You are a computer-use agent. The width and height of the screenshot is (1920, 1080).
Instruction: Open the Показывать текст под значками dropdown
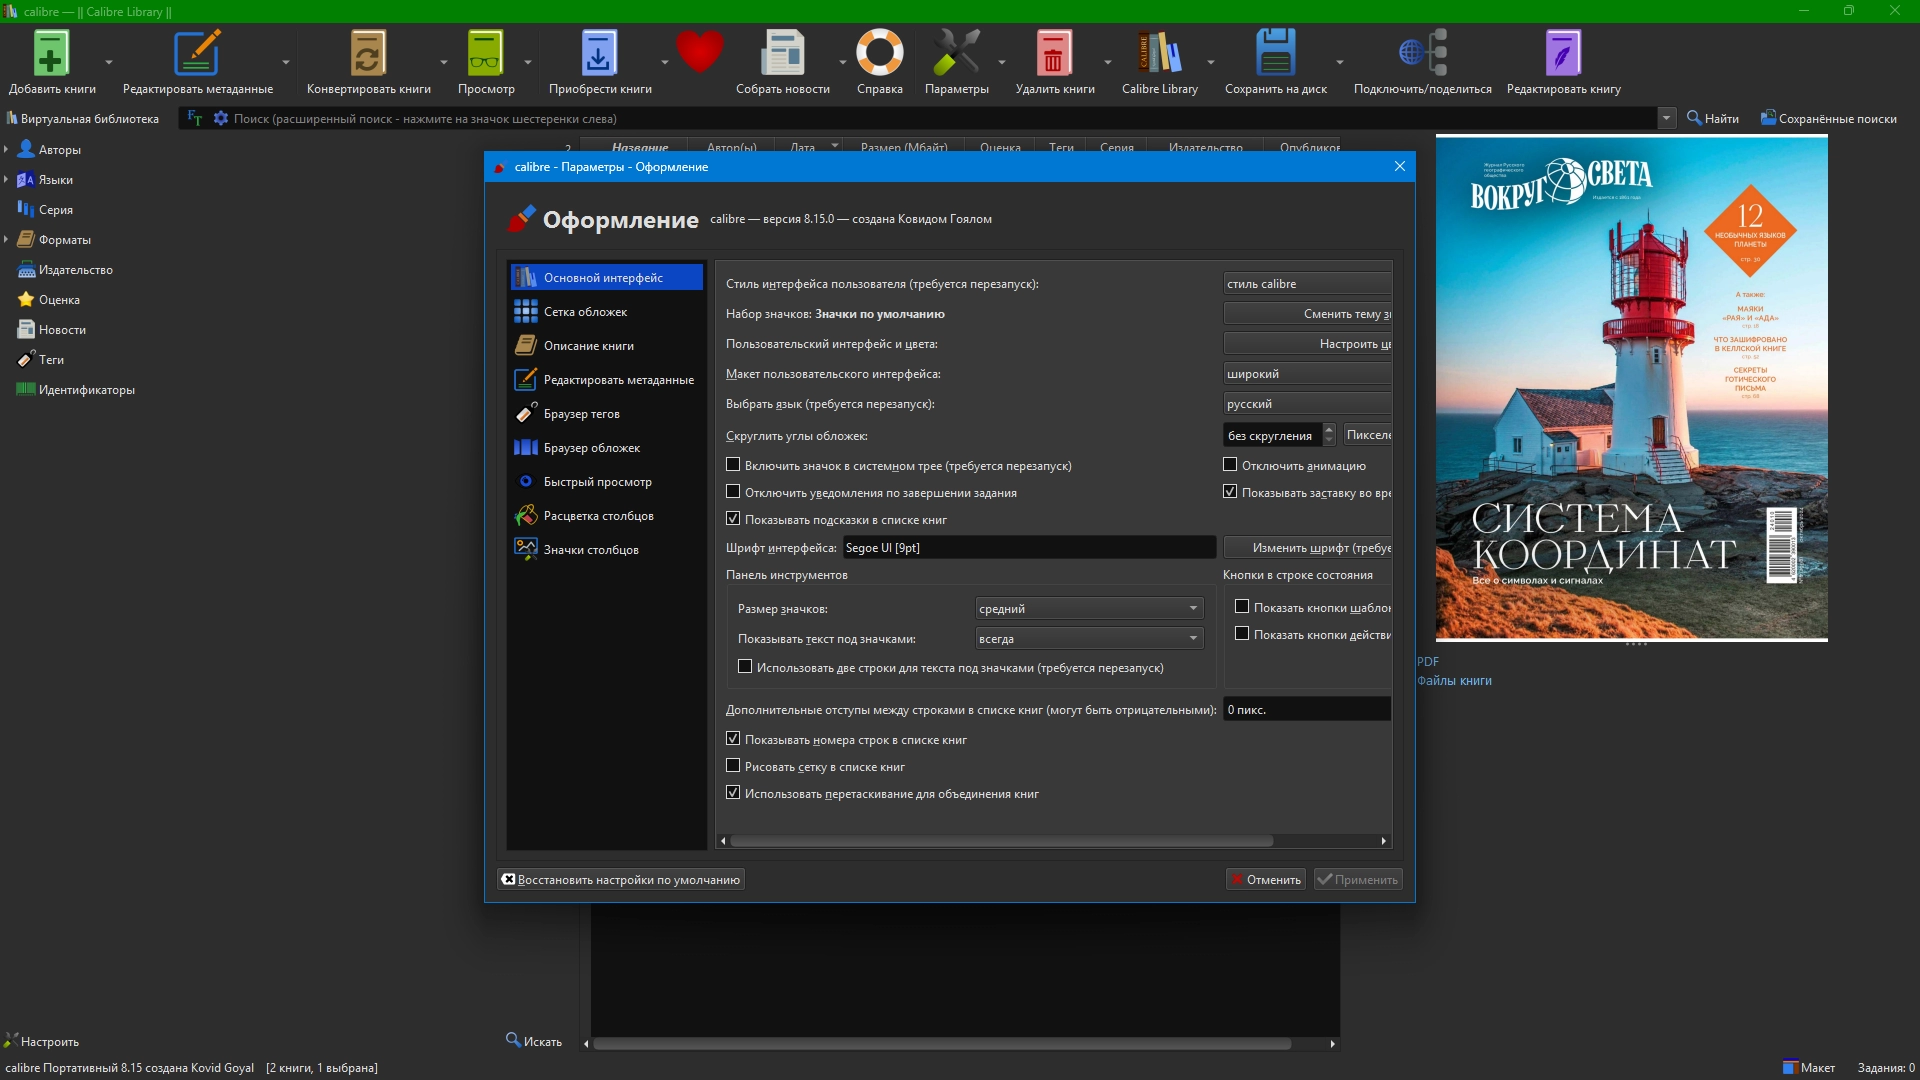(1088, 638)
